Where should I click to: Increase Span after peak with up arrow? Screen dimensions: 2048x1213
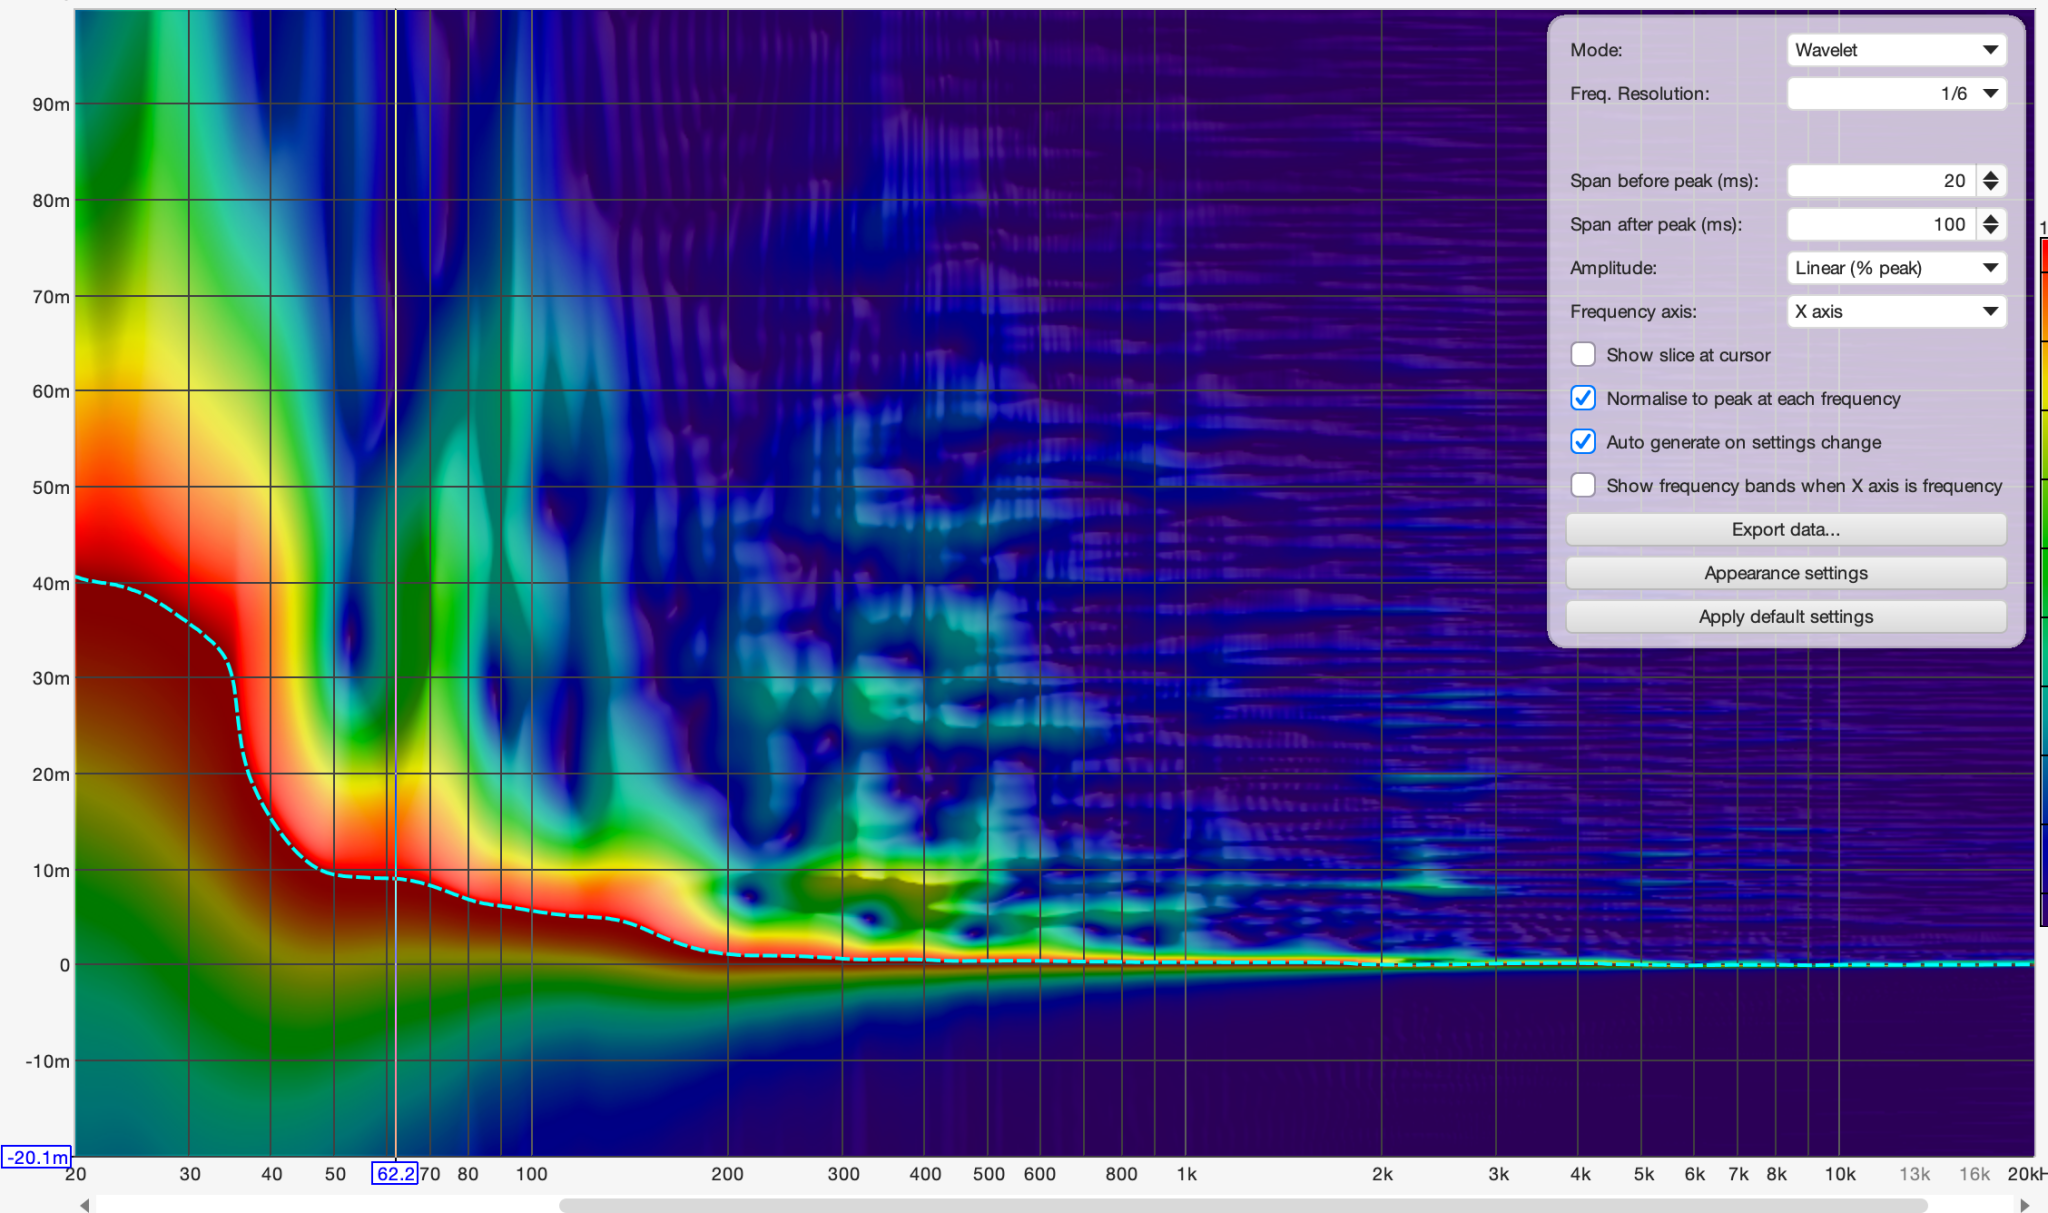coord(1991,218)
